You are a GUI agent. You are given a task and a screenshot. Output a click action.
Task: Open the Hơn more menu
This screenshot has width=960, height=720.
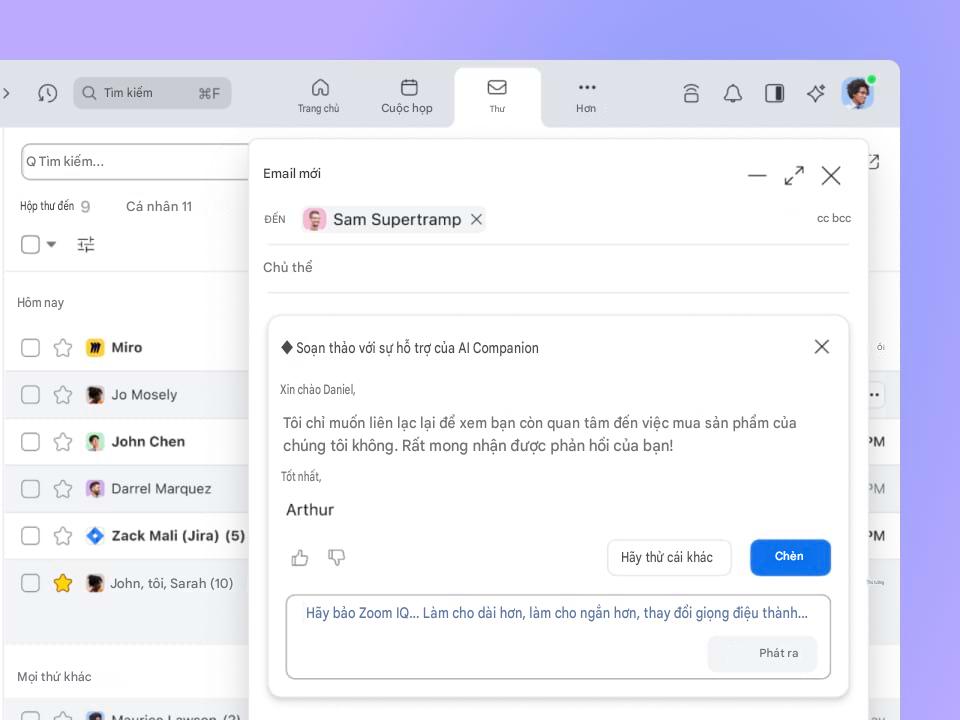(x=586, y=97)
